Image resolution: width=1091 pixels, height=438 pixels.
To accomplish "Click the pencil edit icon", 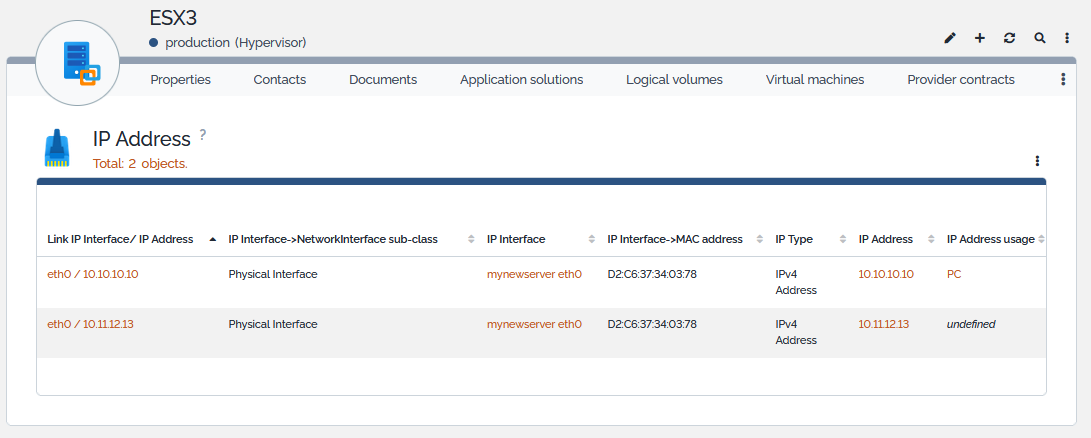I will pyautogui.click(x=950, y=38).
